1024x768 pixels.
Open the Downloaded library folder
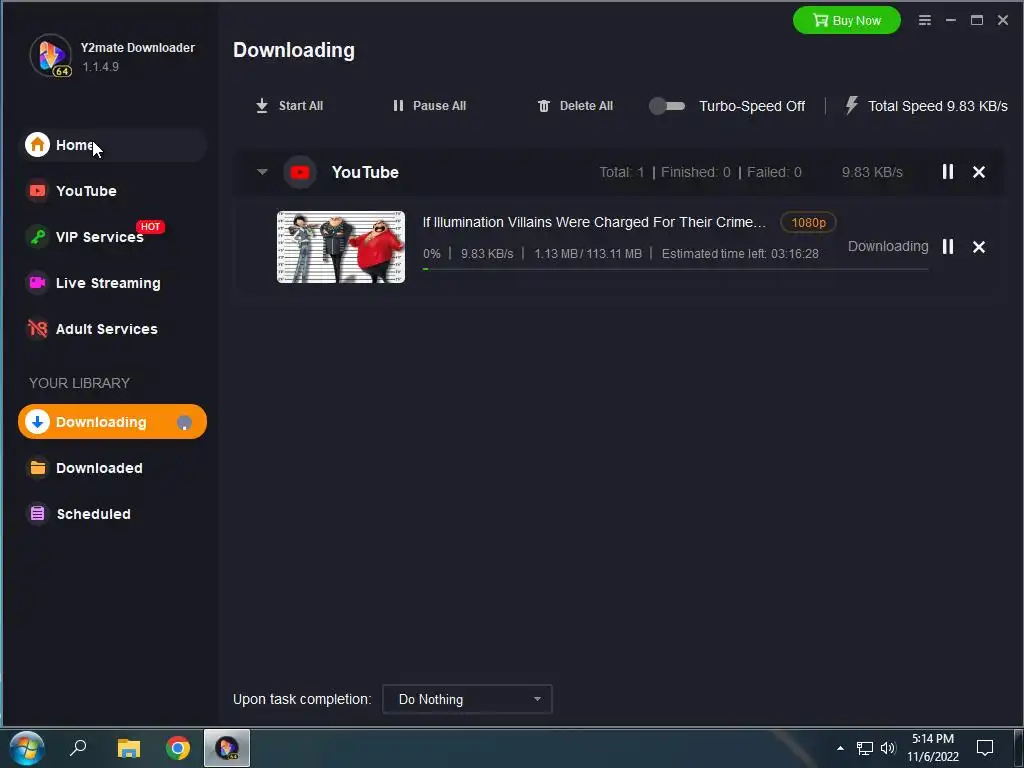pyautogui.click(x=112, y=468)
